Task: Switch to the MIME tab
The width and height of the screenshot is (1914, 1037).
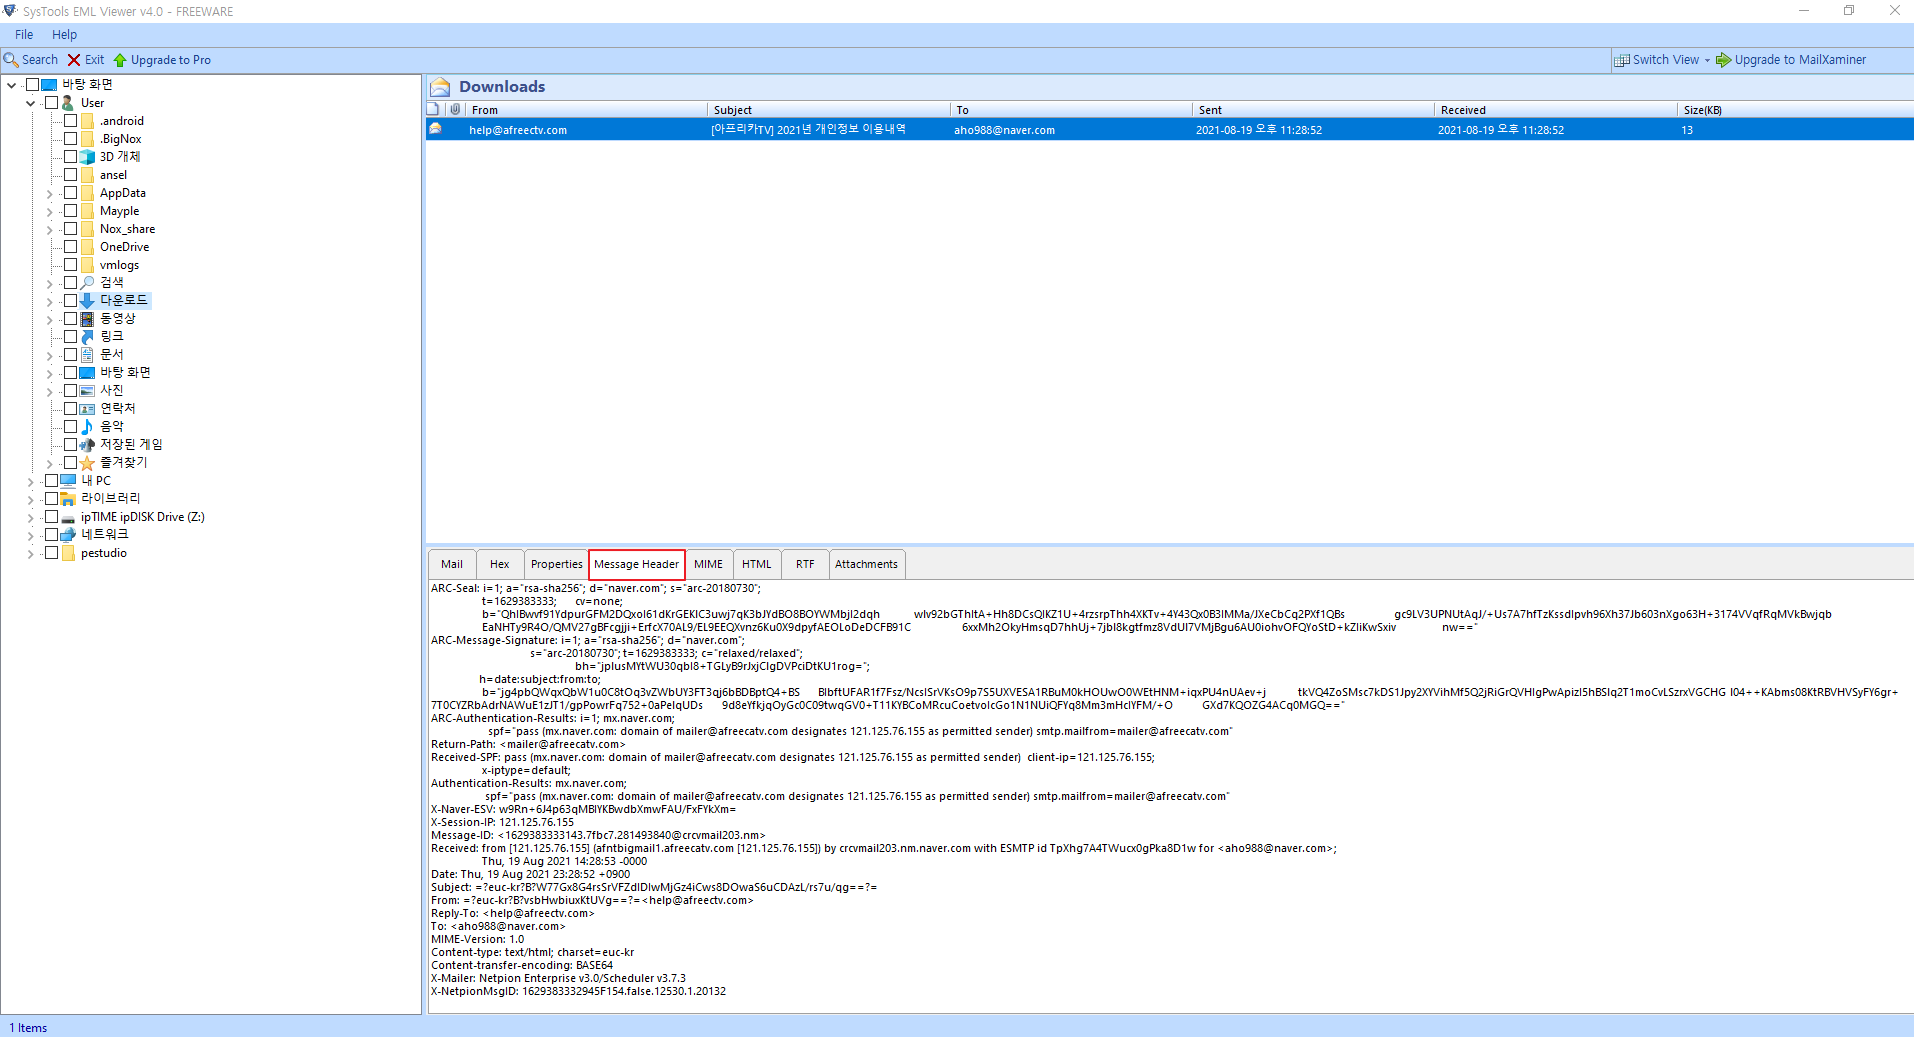Action: (x=709, y=564)
